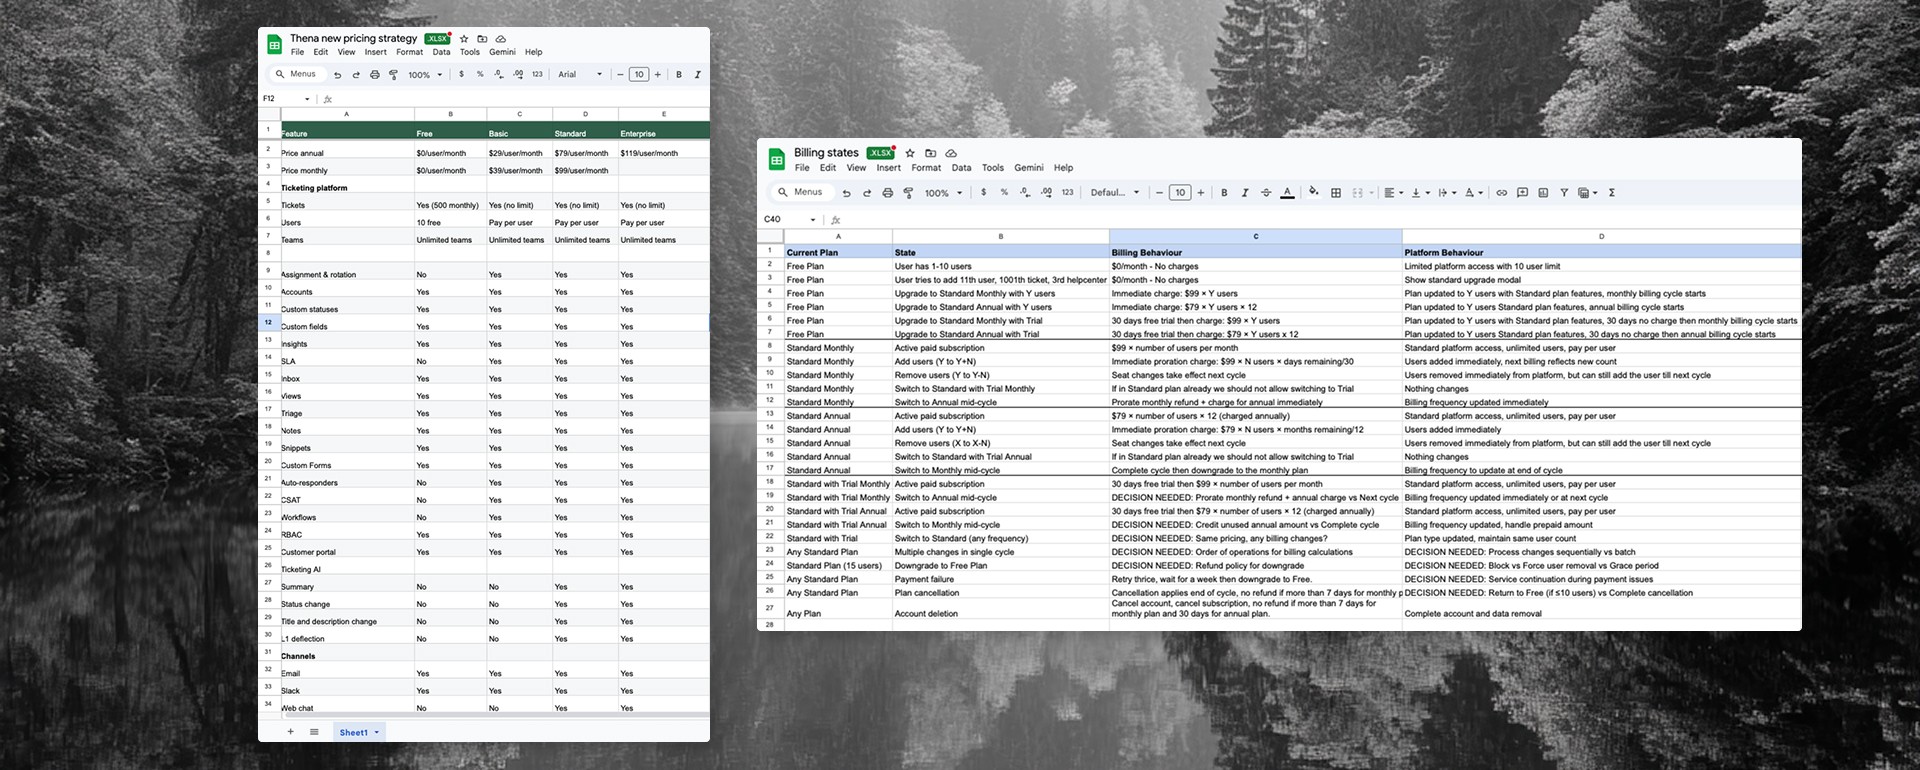
Task: Open the F12 name box dropdown
Action: click(307, 99)
